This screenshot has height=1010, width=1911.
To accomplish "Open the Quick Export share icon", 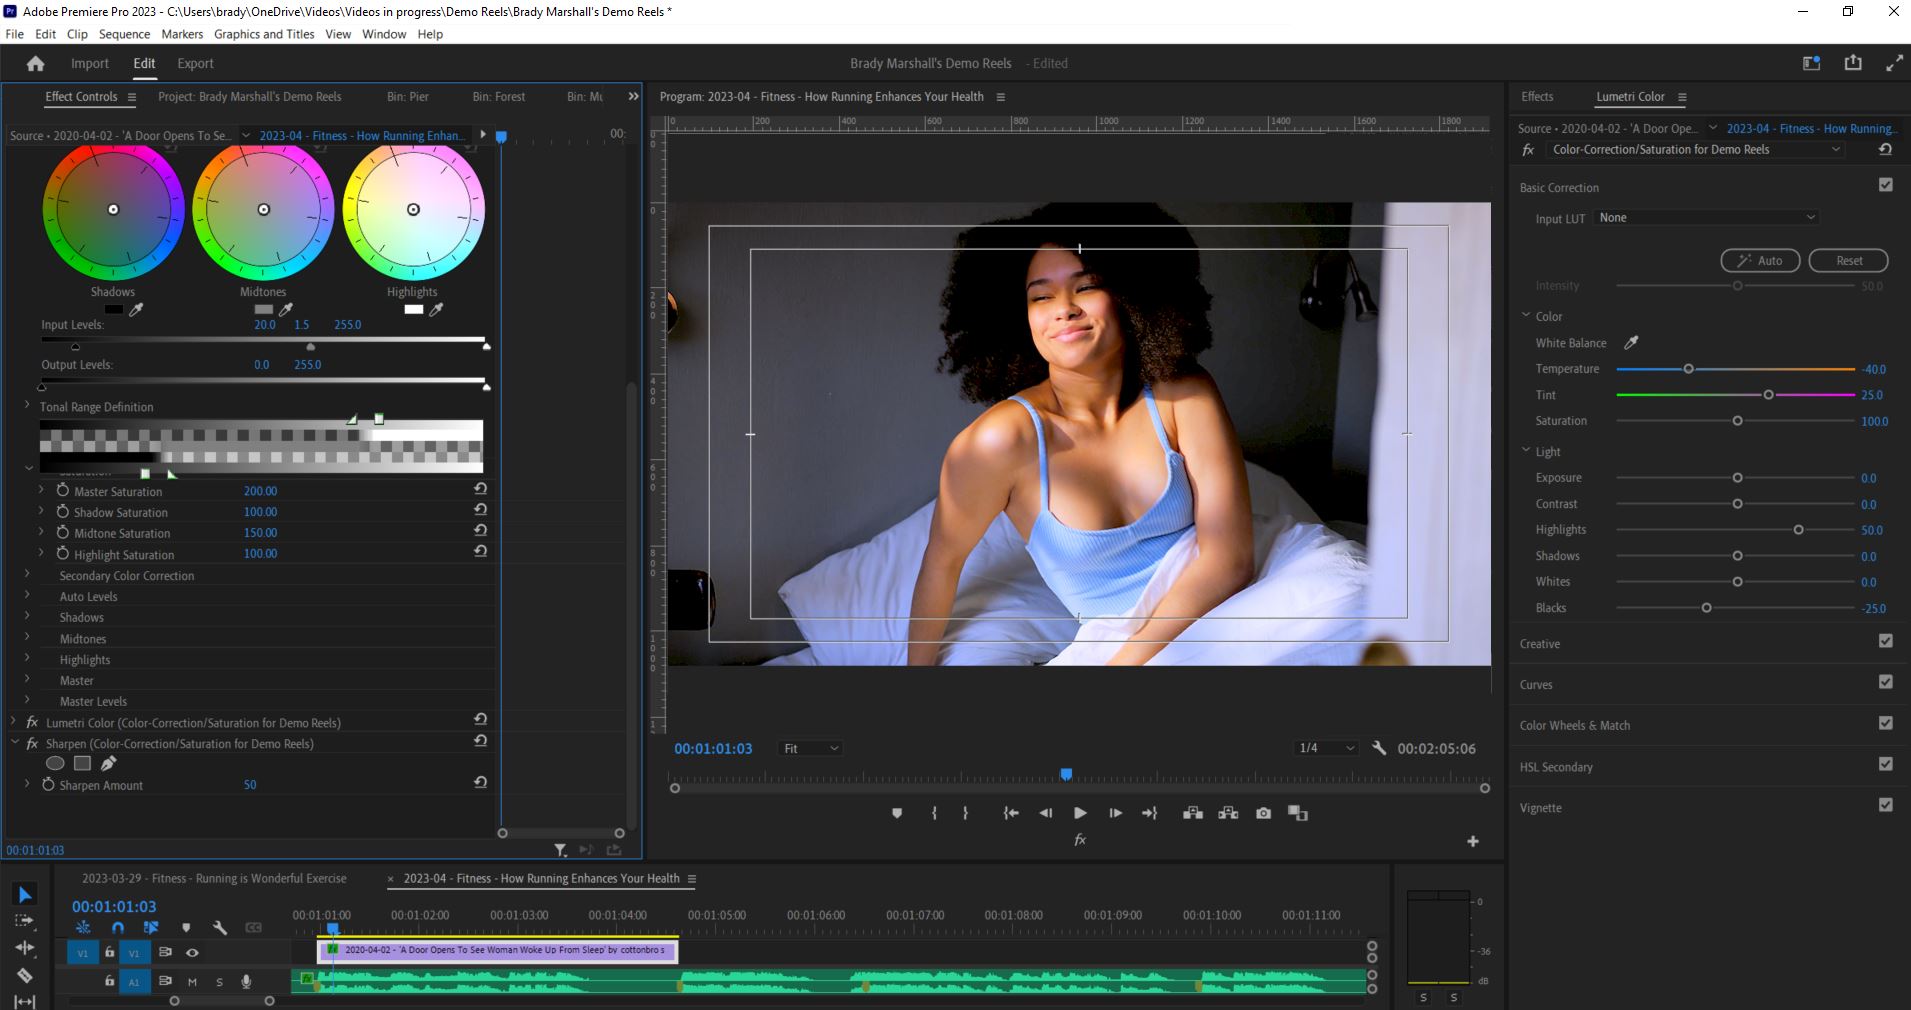I will tap(1853, 63).
